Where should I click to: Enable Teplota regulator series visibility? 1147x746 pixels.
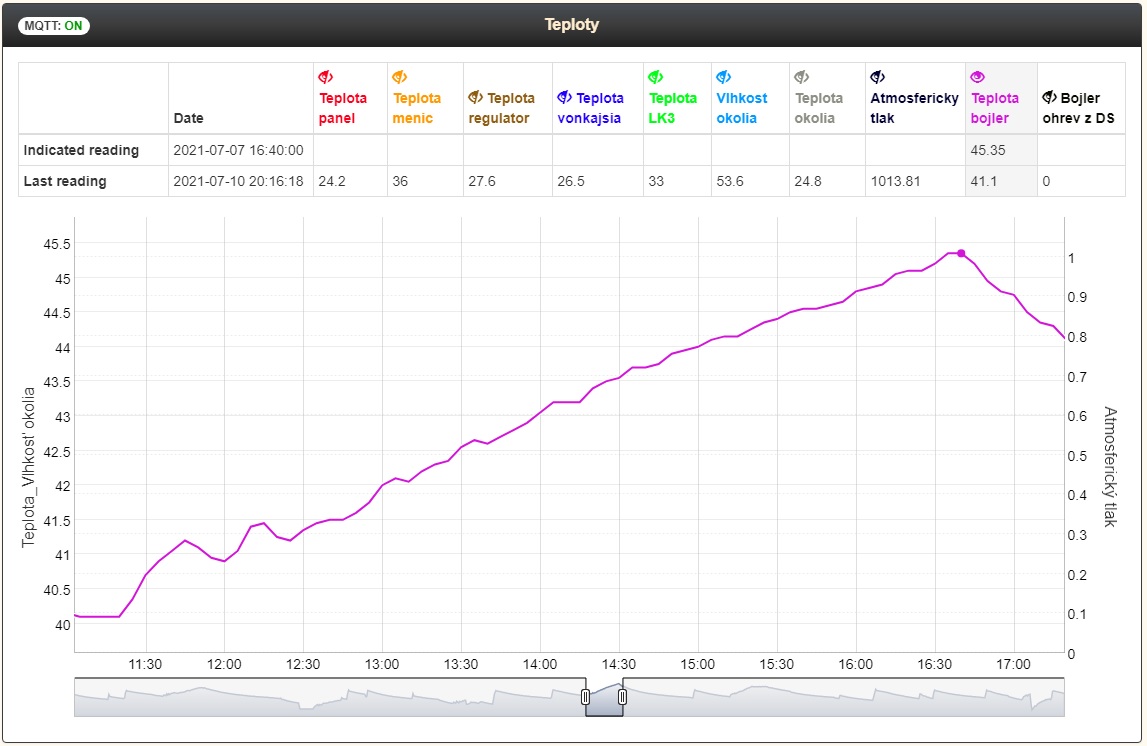point(476,97)
